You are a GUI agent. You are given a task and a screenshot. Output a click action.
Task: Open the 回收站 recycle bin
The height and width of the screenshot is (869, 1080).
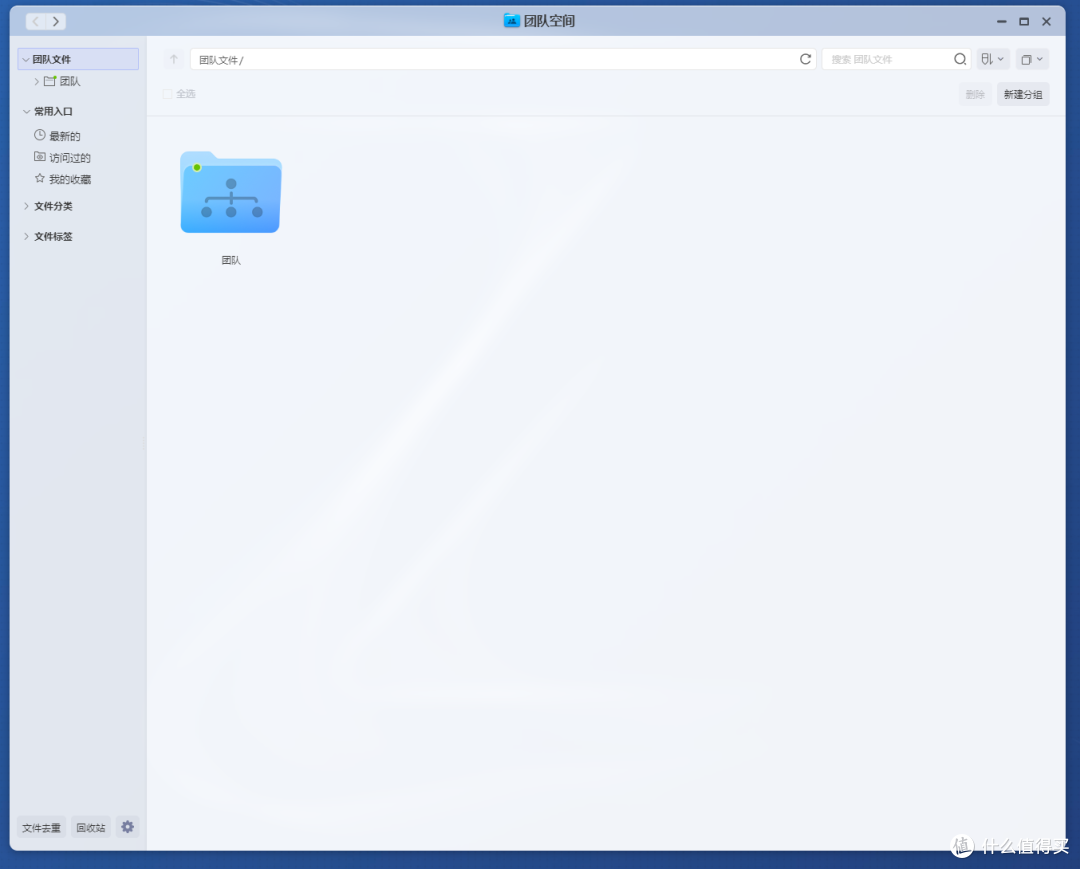click(91, 827)
